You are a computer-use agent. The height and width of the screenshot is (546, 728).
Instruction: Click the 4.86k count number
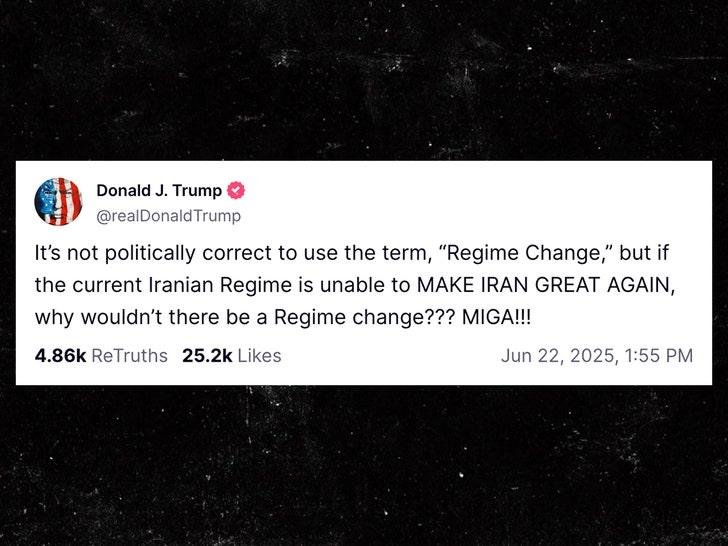[60, 356]
